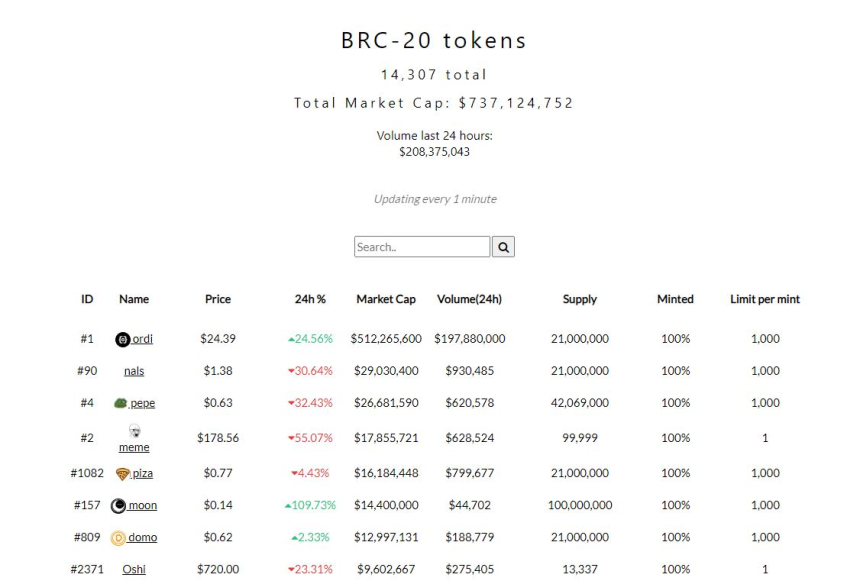
Task: Click the magnifying glass search icon
Action: pos(503,246)
